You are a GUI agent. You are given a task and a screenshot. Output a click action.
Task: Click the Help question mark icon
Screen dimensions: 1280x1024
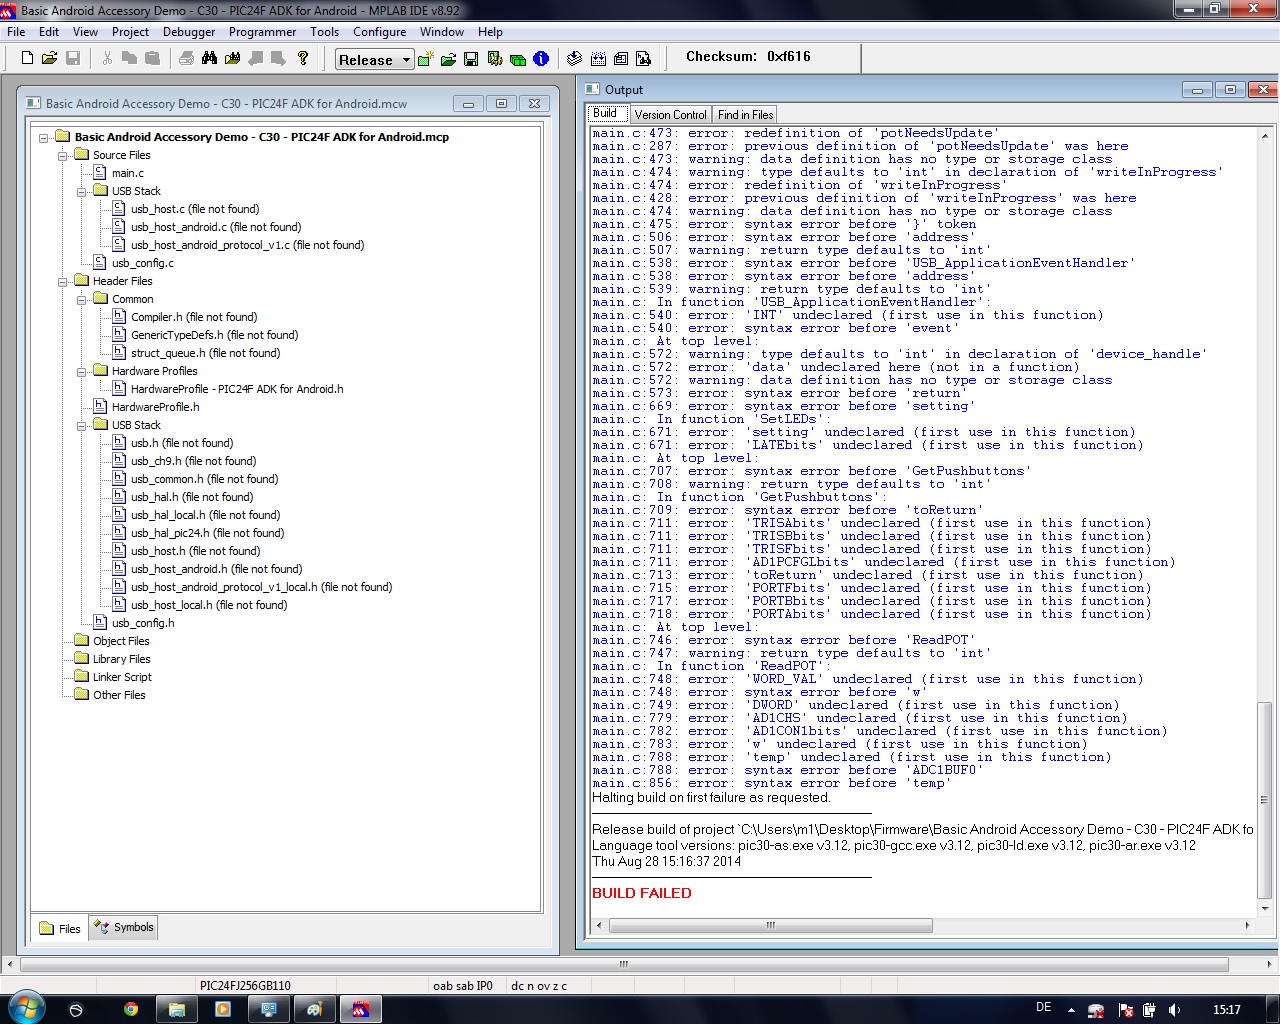click(x=303, y=59)
